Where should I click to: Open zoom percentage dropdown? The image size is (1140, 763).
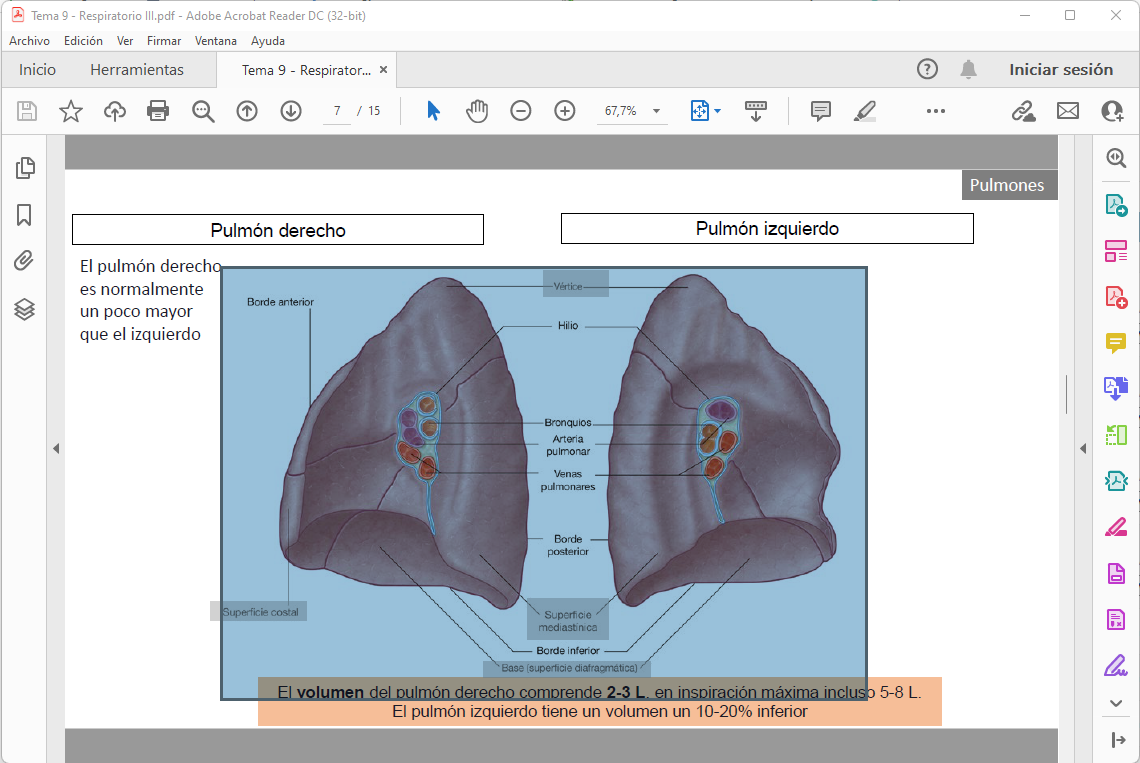pyautogui.click(x=657, y=111)
